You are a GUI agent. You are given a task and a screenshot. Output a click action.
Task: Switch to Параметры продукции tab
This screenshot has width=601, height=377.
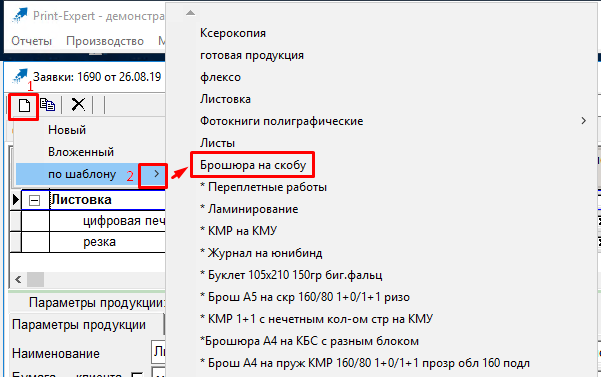pyautogui.click(x=79, y=325)
